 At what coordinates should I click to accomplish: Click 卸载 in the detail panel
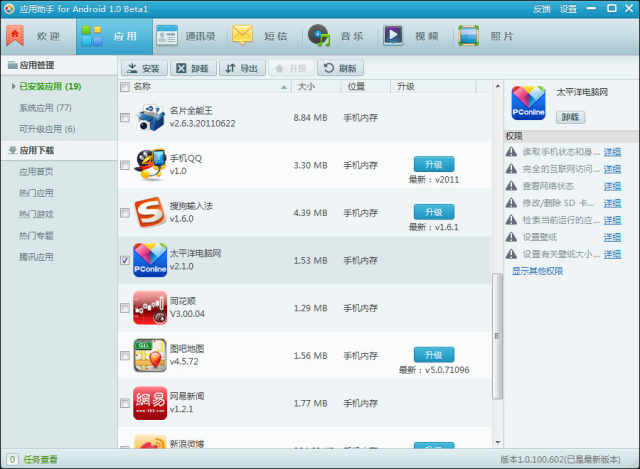tap(570, 117)
